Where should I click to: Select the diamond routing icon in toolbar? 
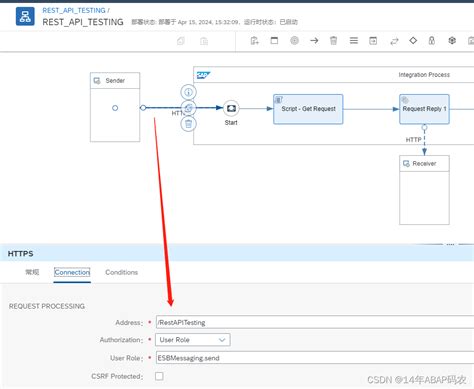coord(413,41)
